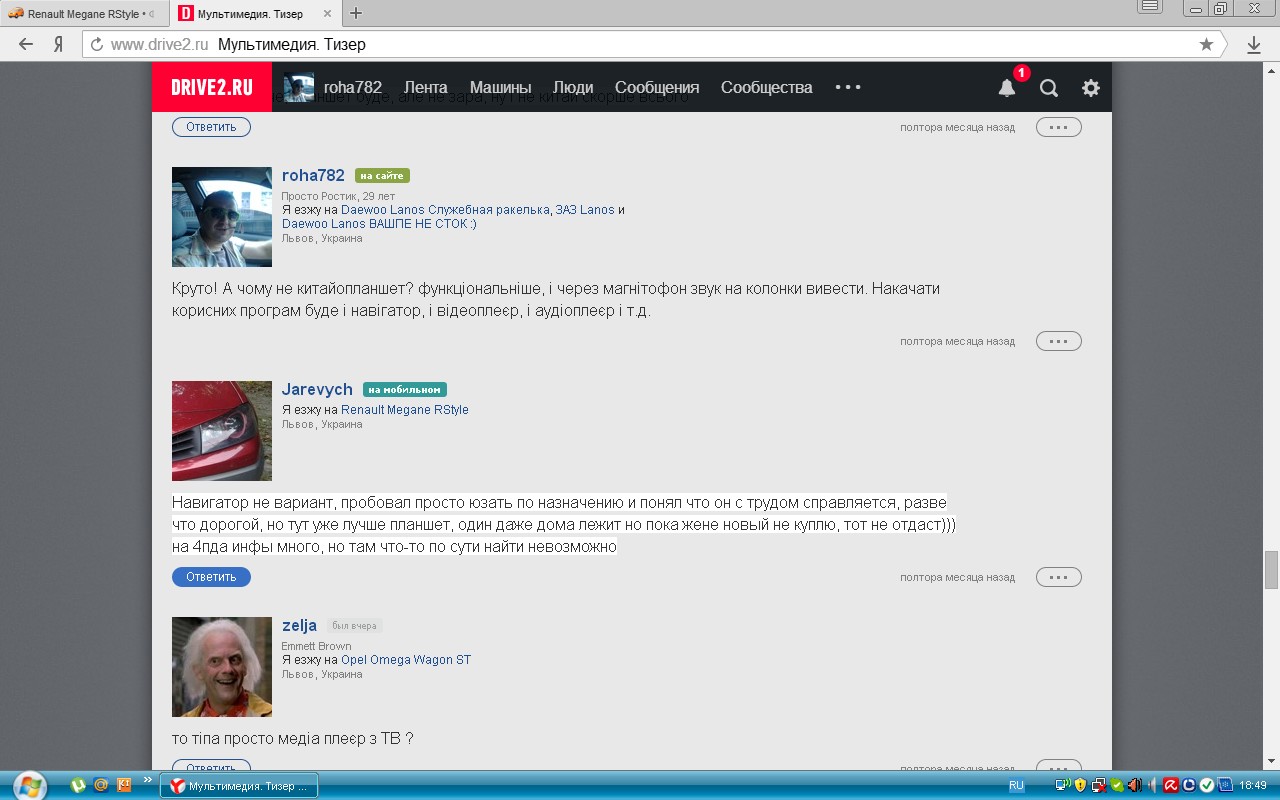Click 'полтора месяца назад' under Jarevych's comment
The height and width of the screenshot is (800, 1280).
click(x=957, y=577)
